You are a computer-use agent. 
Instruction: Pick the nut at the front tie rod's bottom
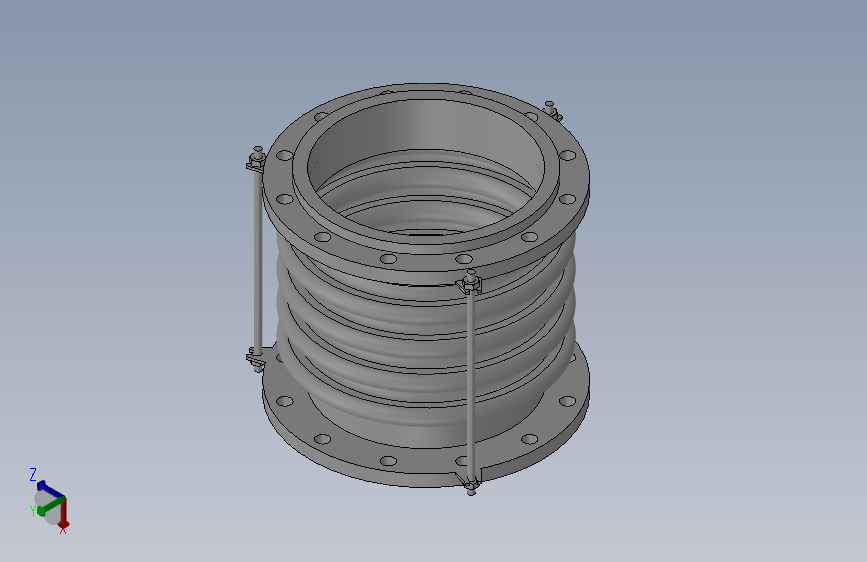pos(471,487)
